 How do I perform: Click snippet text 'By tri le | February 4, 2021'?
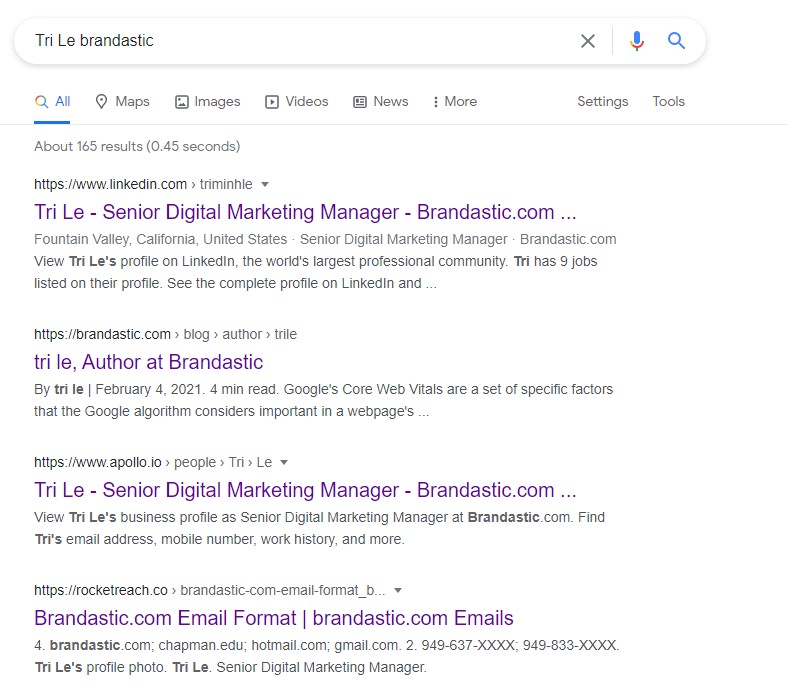pos(118,389)
